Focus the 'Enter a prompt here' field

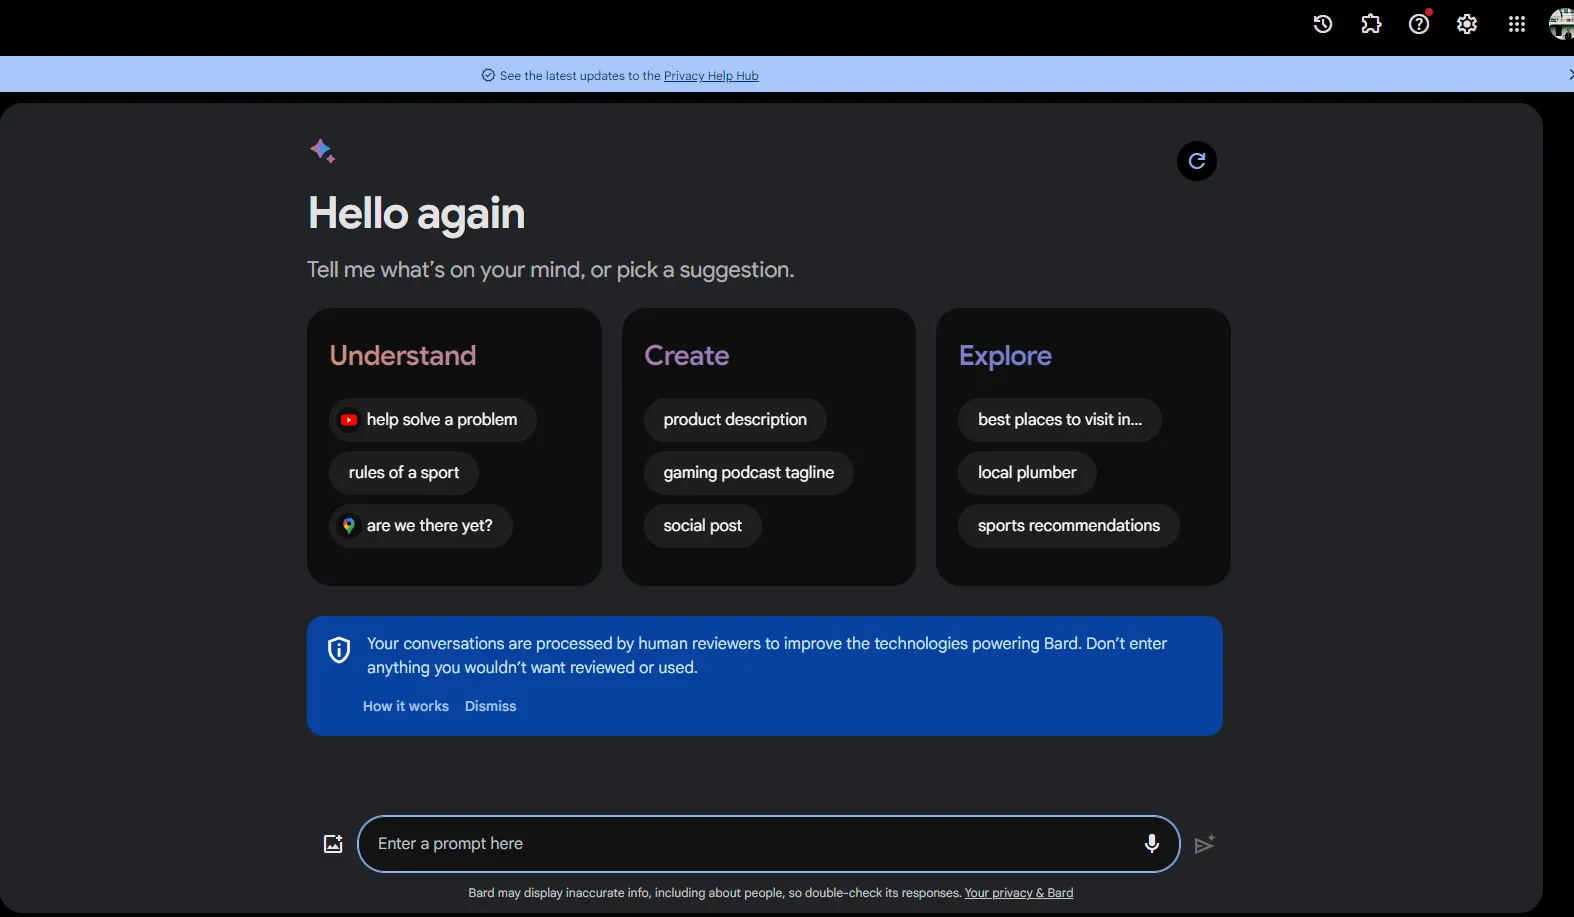[750, 844]
